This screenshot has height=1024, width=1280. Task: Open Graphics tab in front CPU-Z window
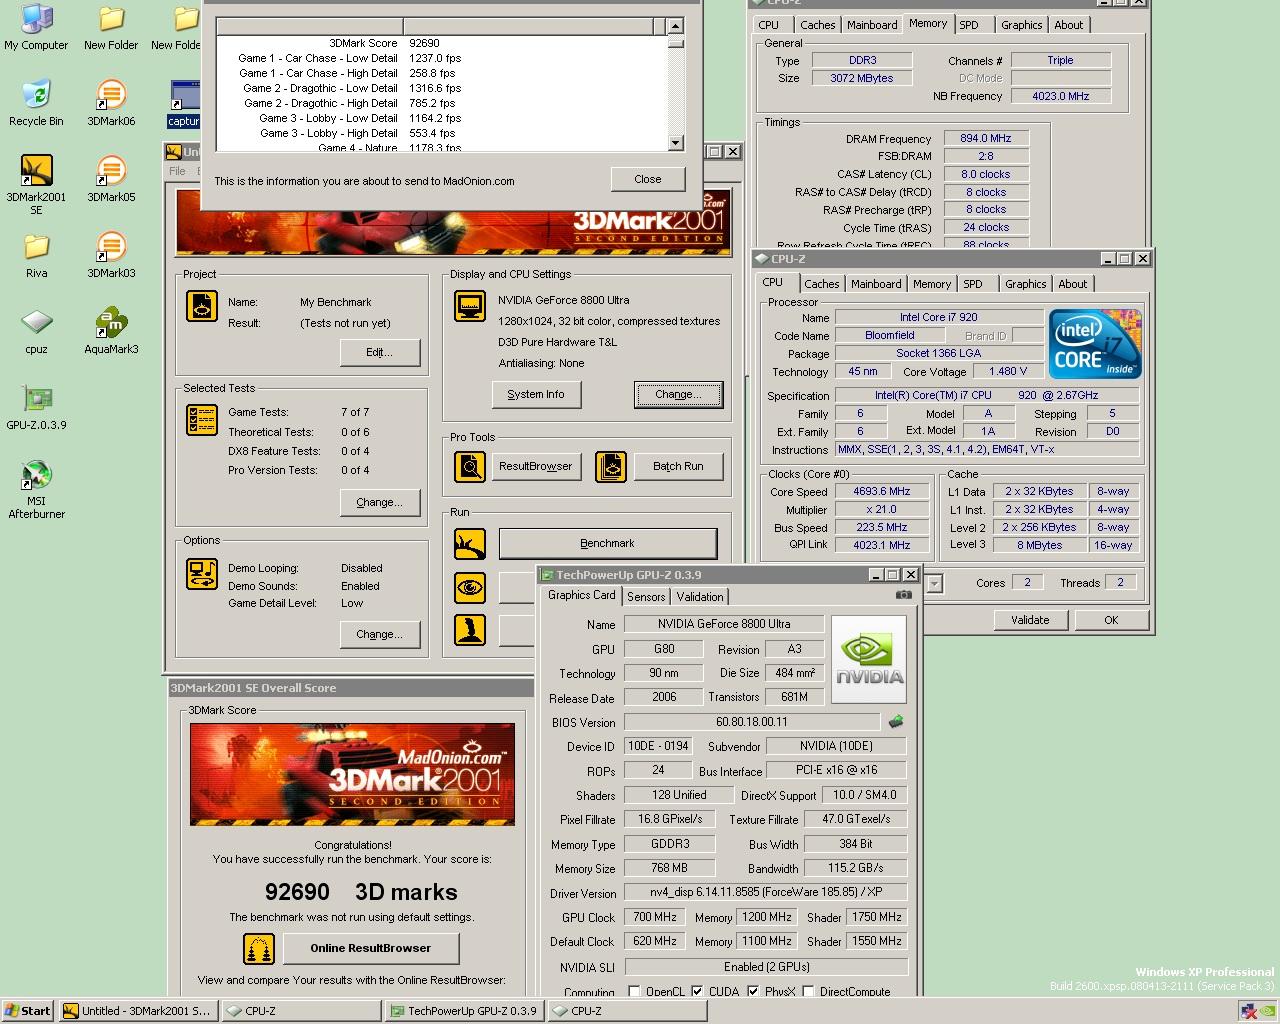[1026, 284]
